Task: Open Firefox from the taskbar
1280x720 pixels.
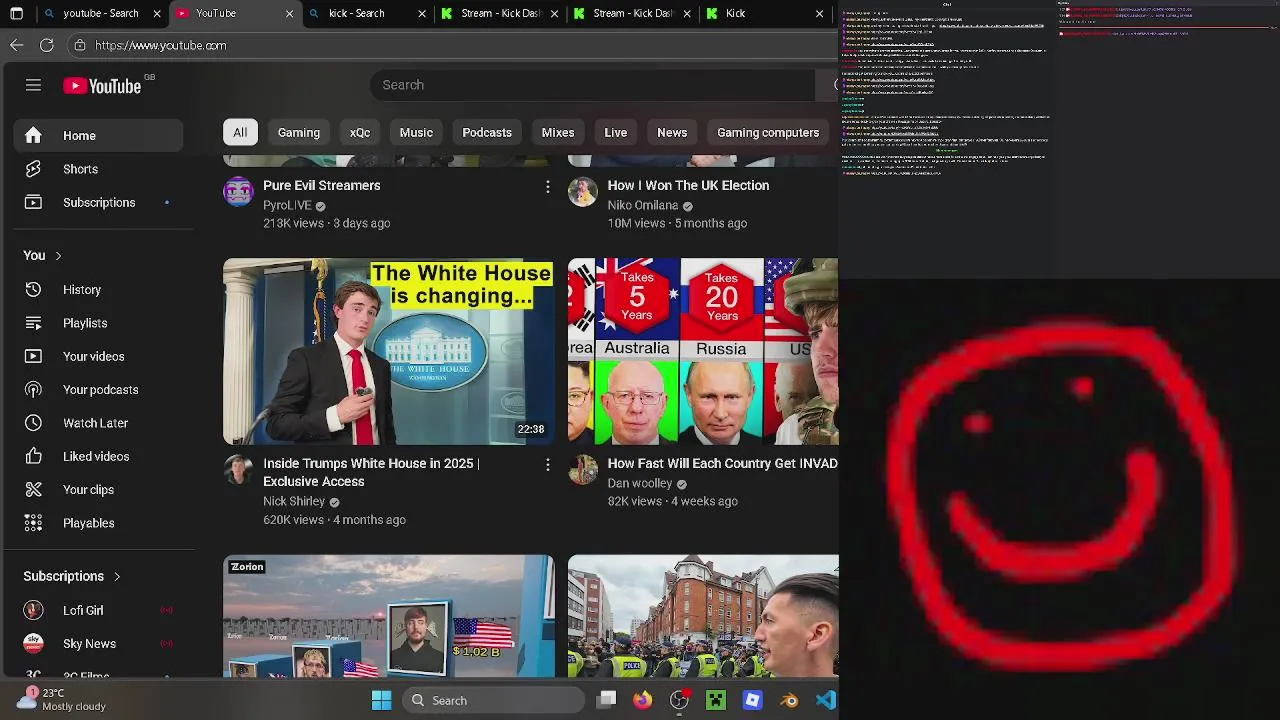Action: click(x=642, y=700)
